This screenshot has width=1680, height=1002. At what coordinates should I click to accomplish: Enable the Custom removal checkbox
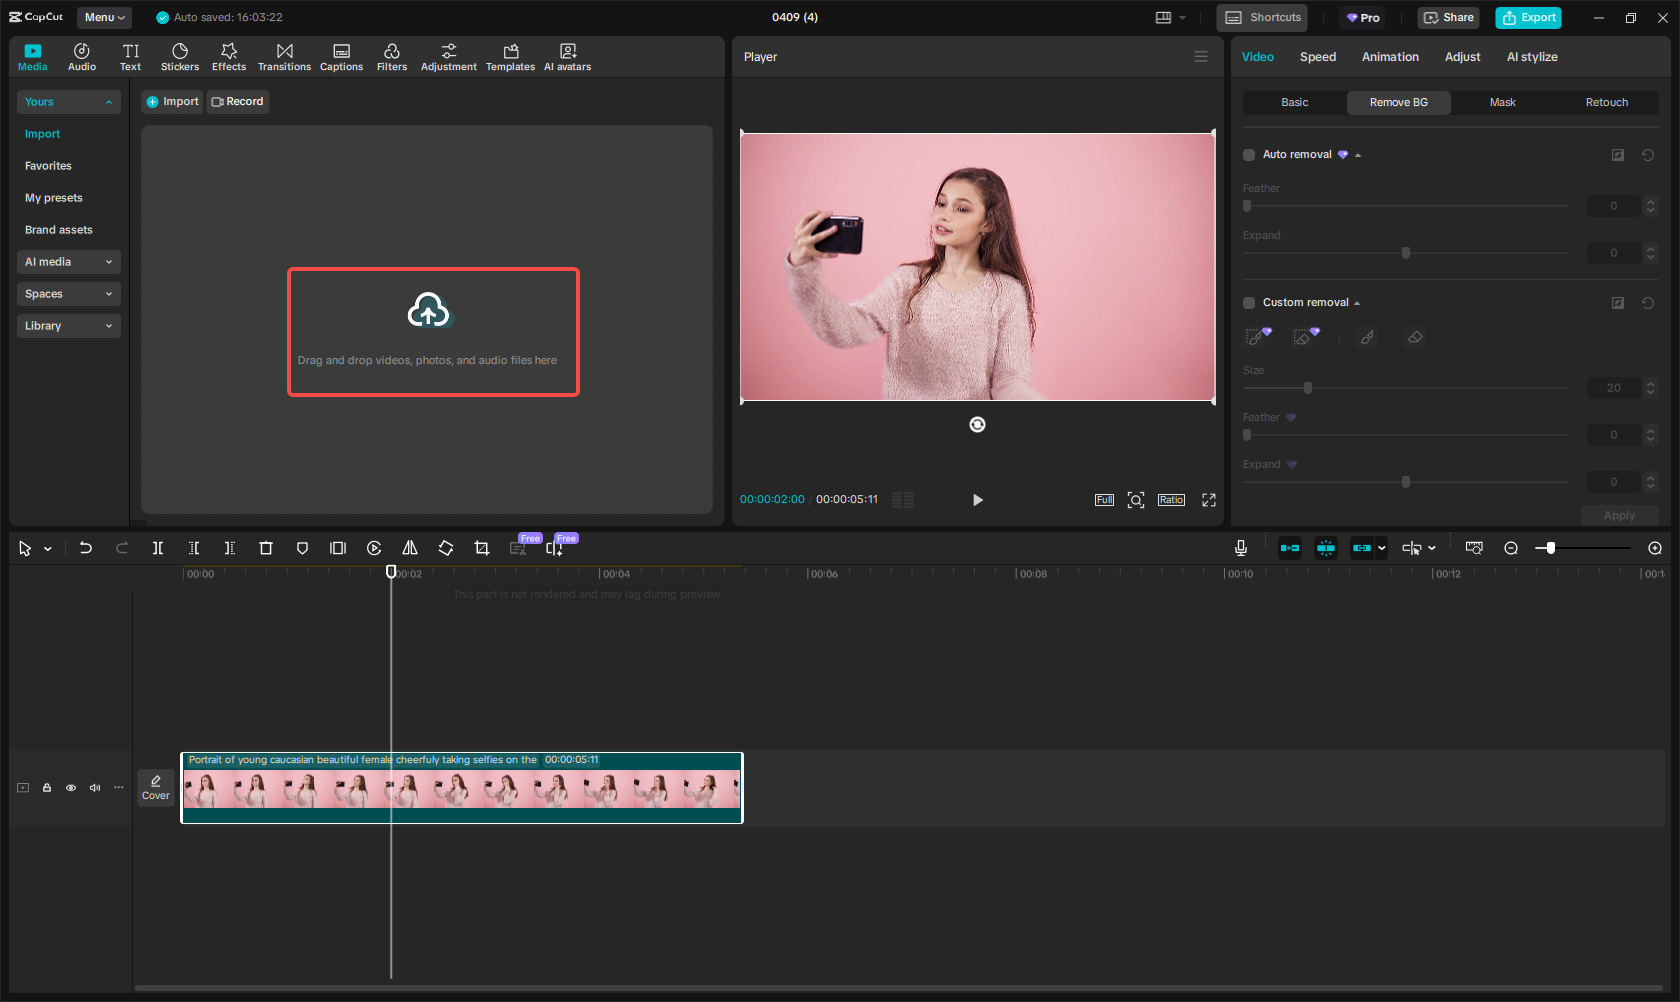coord(1248,302)
